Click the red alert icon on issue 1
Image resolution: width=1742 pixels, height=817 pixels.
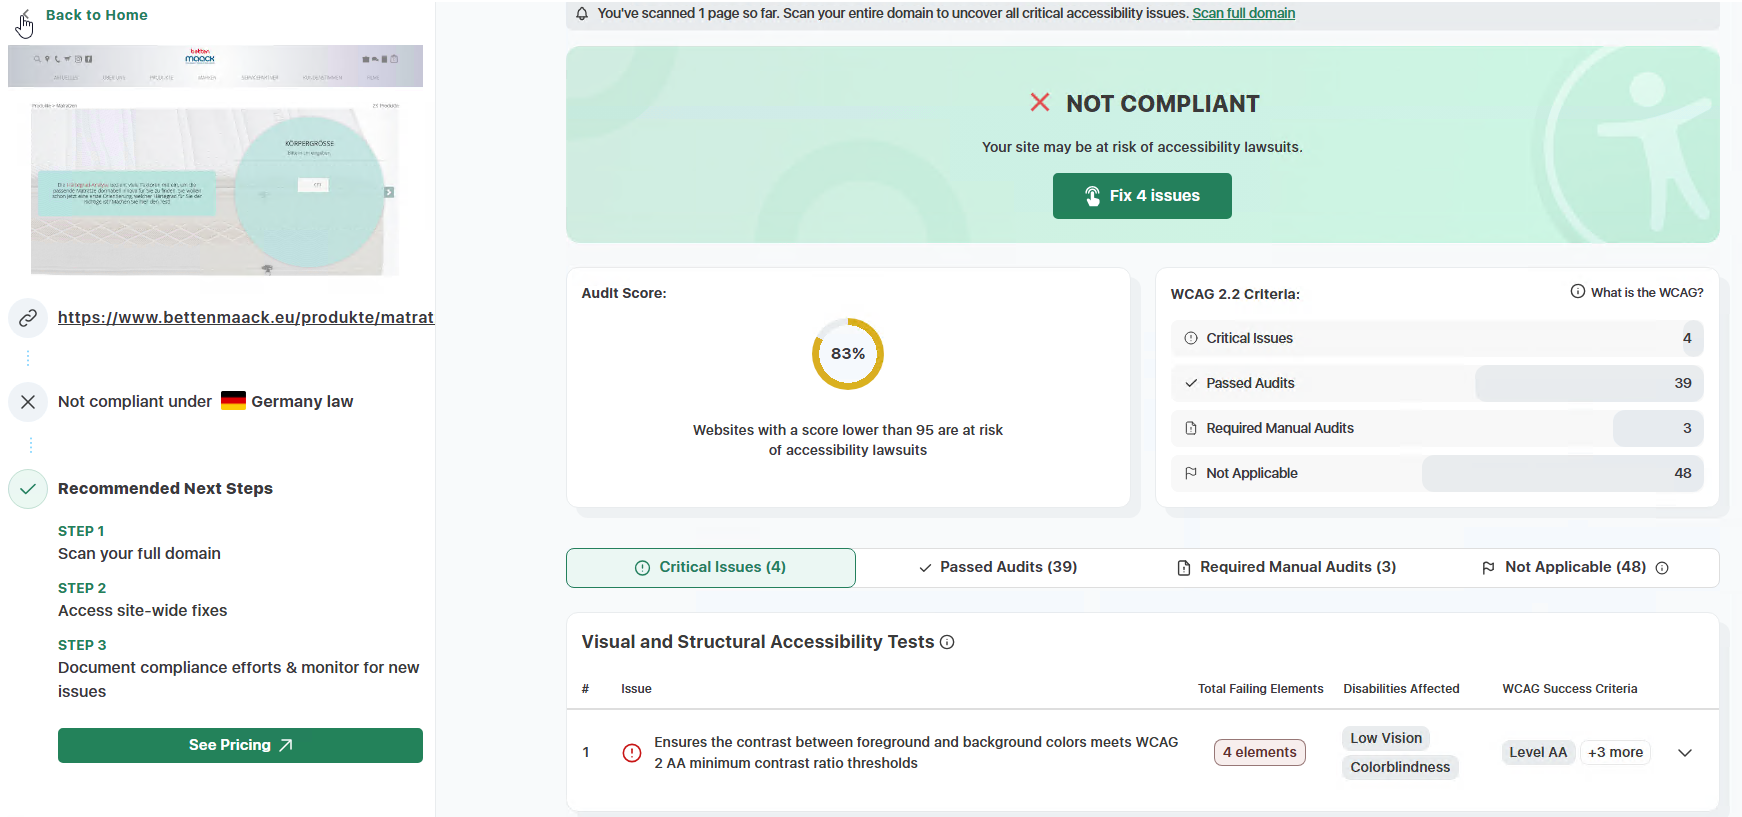tap(632, 753)
